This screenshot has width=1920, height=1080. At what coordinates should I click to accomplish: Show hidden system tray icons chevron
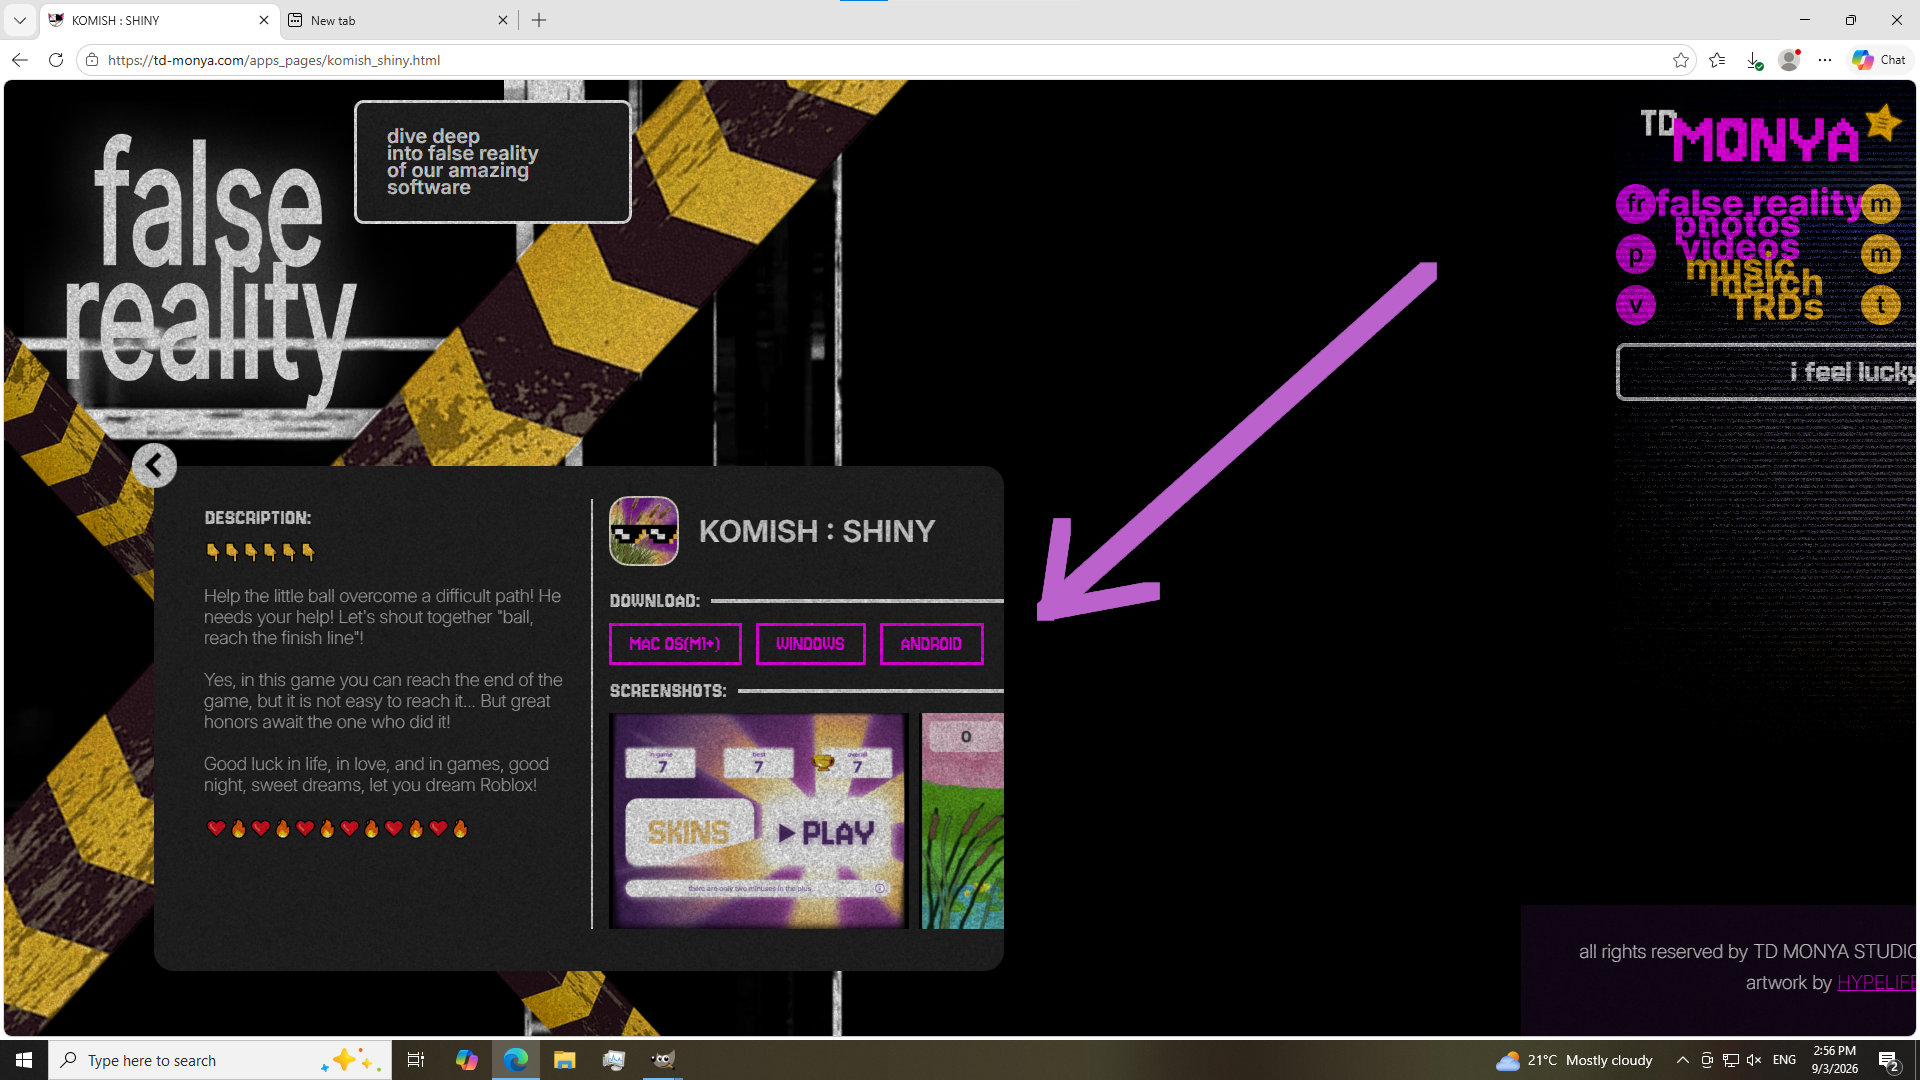tap(1683, 1060)
